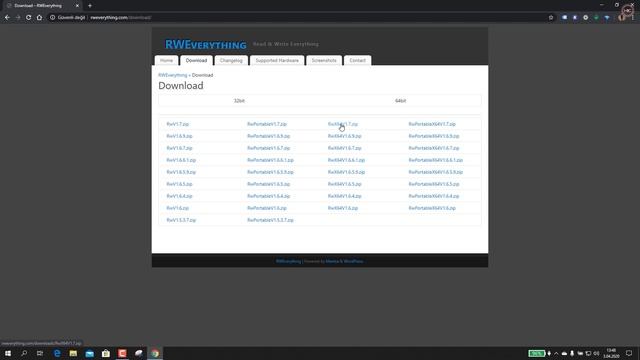This screenshot has height=360, width=640.
Task: Download RwV1.6.4.zip
Action: point(179,196)
